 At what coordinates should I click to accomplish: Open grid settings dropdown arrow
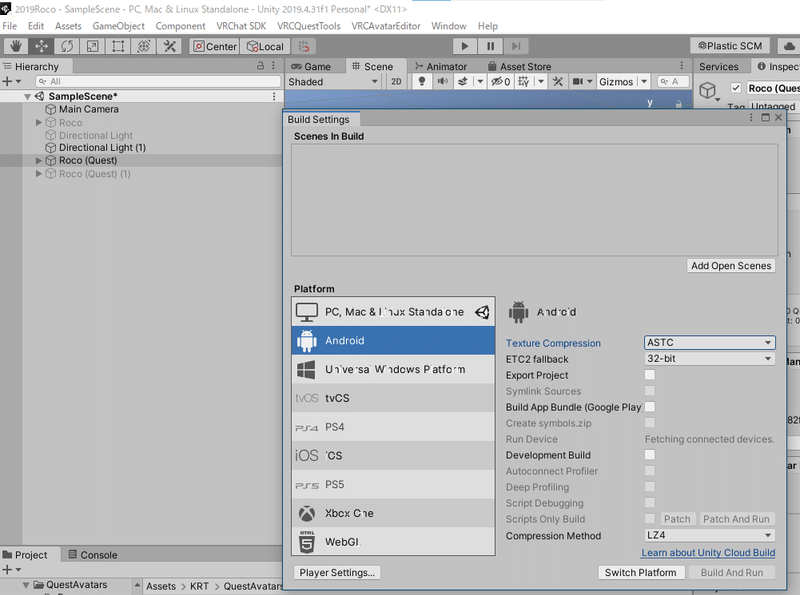(541, 81)
